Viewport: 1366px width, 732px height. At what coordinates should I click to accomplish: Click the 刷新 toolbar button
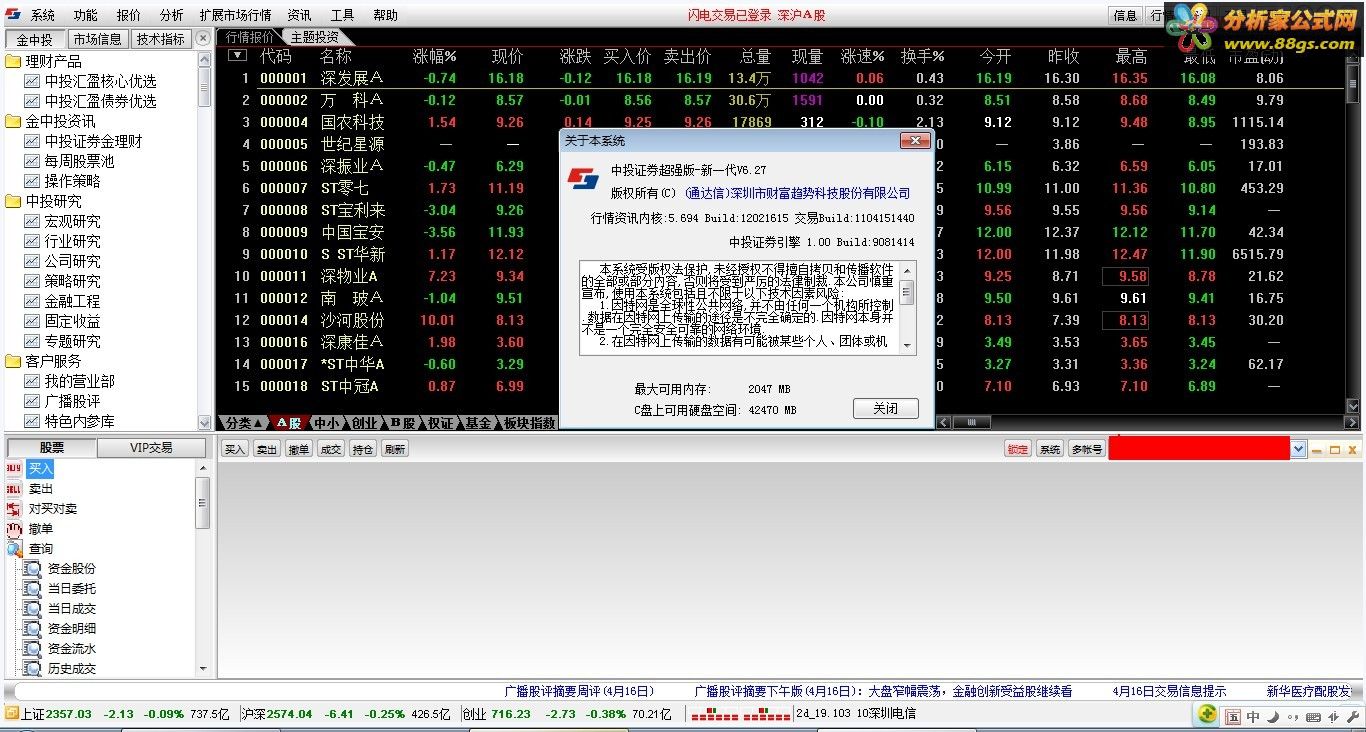coord(395,450)
